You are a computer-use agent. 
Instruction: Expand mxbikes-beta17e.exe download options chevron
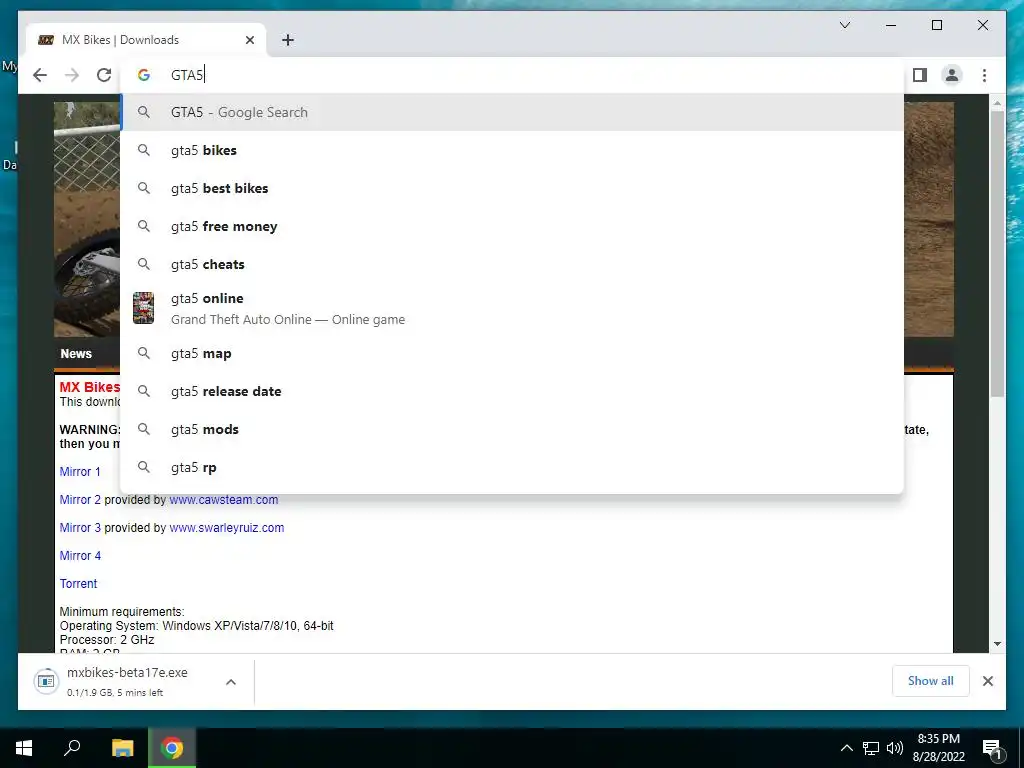pyautogui.click(x=231, y=682)
